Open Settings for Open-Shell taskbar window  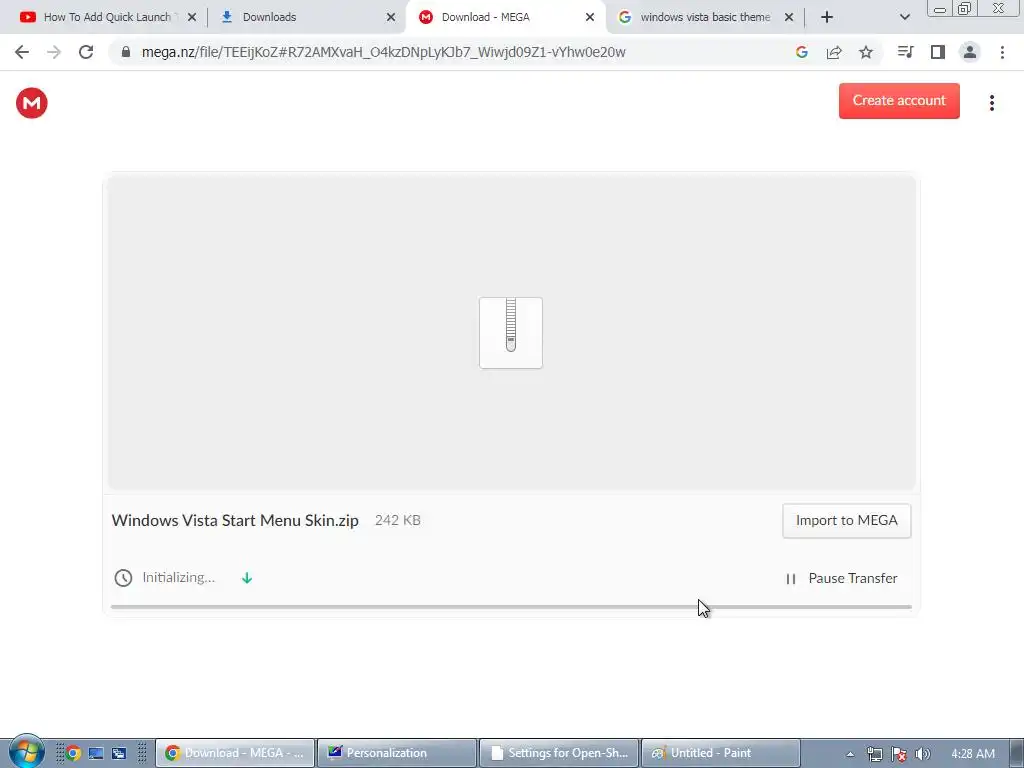coord(559,753)
